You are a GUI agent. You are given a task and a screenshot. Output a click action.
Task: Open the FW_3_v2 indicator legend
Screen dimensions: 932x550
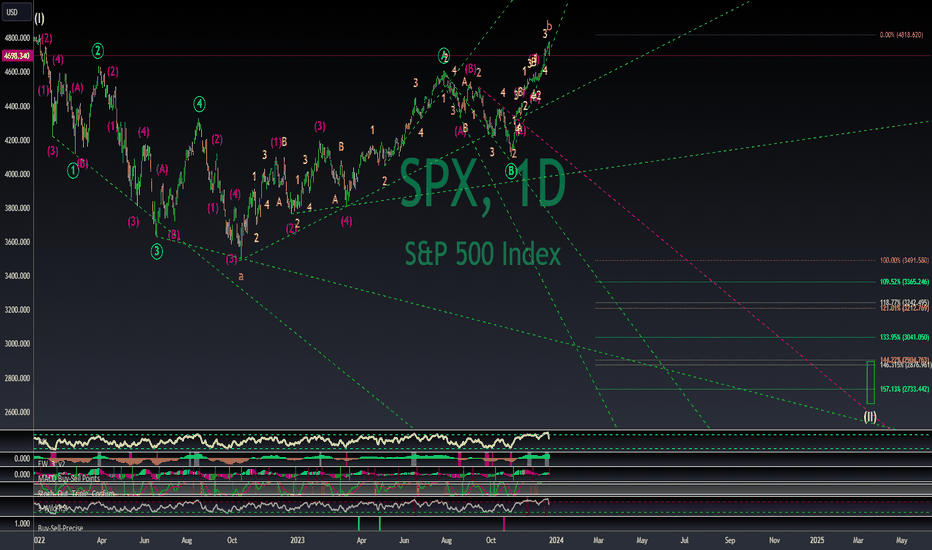pyautogui.click(x=51, y=464)
